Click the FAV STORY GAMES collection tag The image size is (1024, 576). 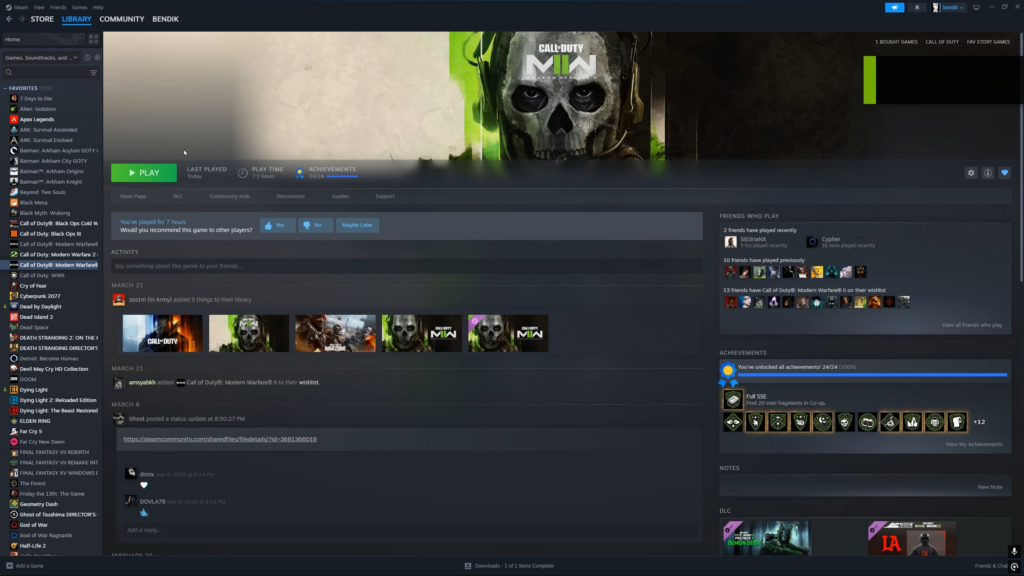988,42
